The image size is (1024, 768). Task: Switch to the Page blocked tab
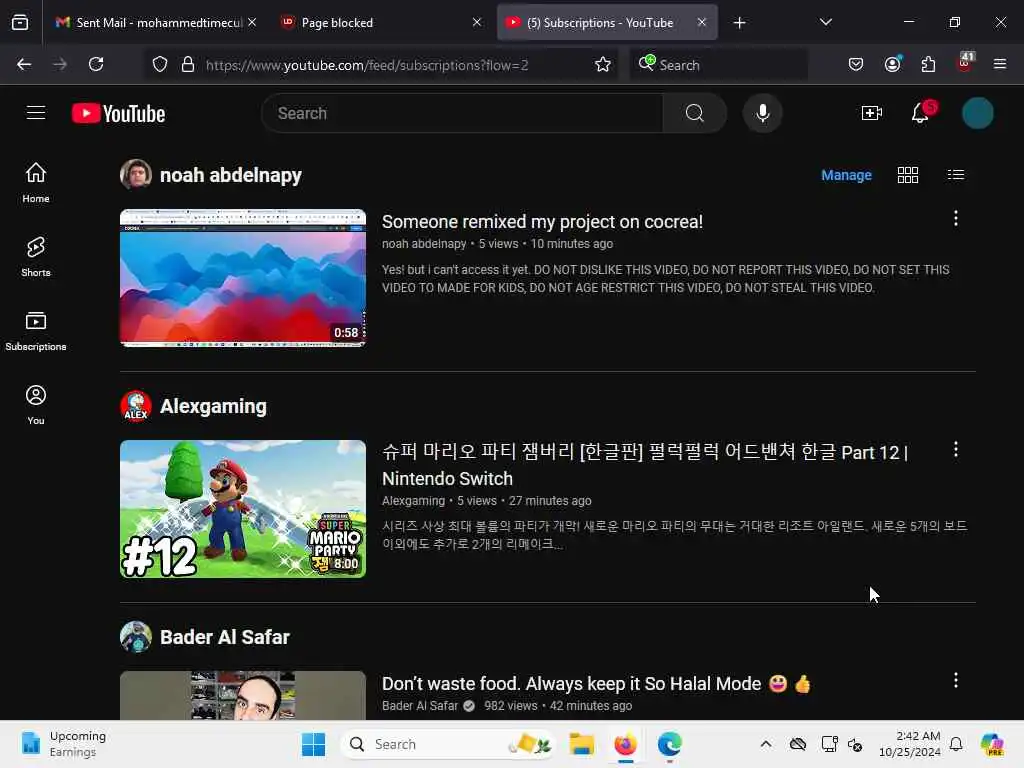point(381,22)
